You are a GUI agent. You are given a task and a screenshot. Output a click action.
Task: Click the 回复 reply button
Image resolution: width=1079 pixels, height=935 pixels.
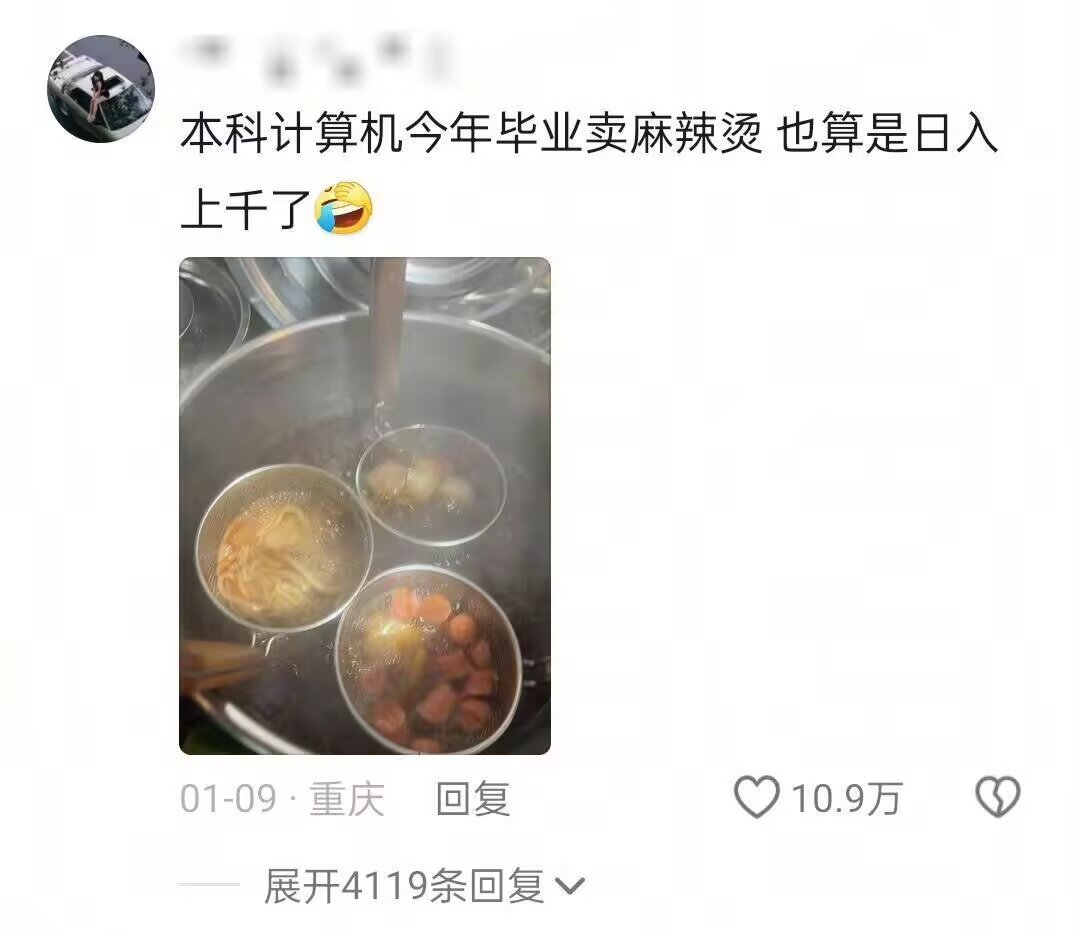click(473, 799)
